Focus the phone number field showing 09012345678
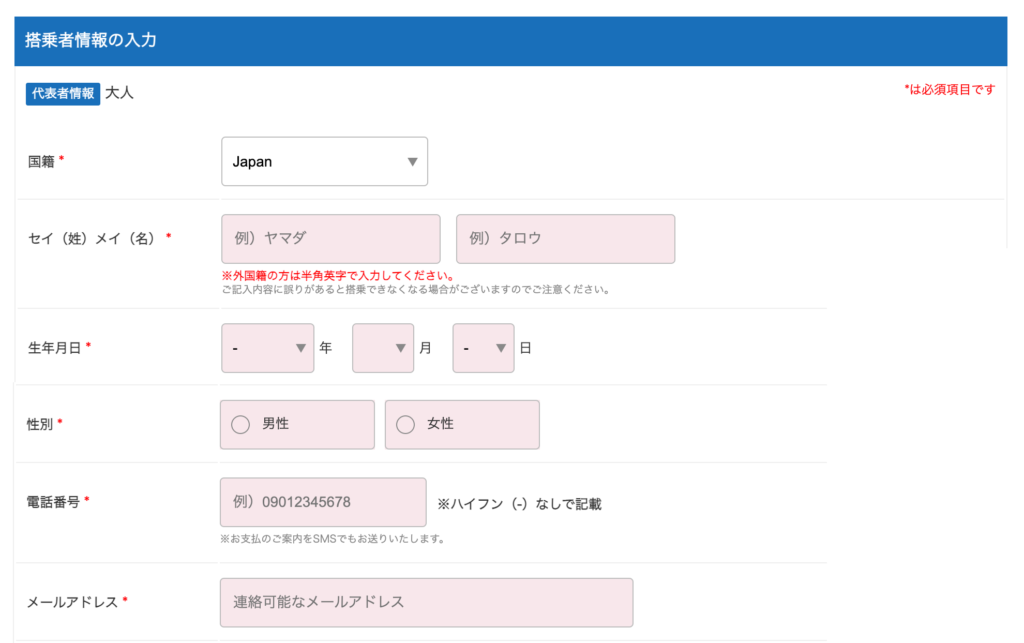This screenshot has width=1024, height=643. (x=322, y=502)
